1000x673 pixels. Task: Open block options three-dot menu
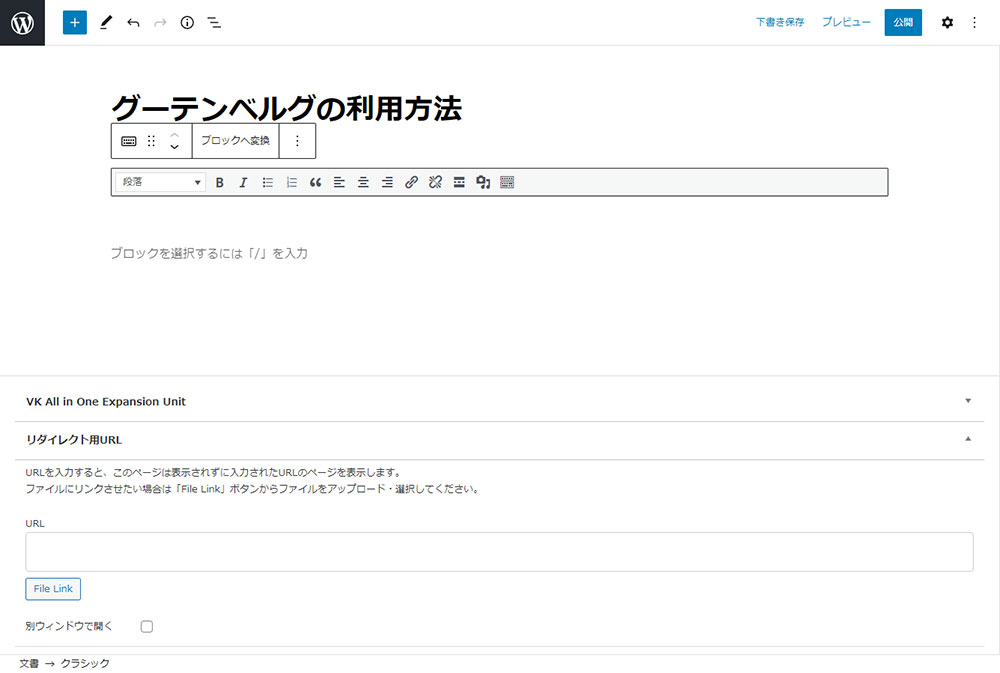297,141
